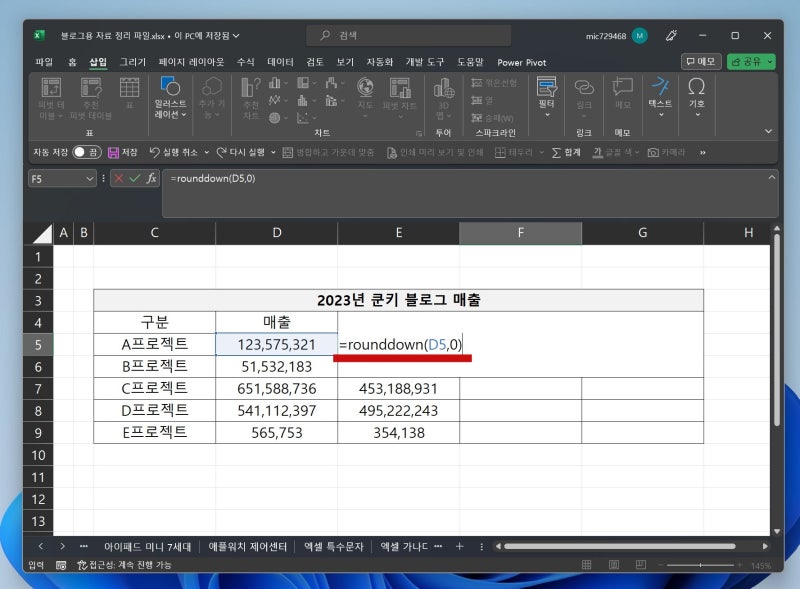Image resolution: width=800 pixels, height=589 pixels.
Task: Show more quick access toolbar commands
Action: 703,153
